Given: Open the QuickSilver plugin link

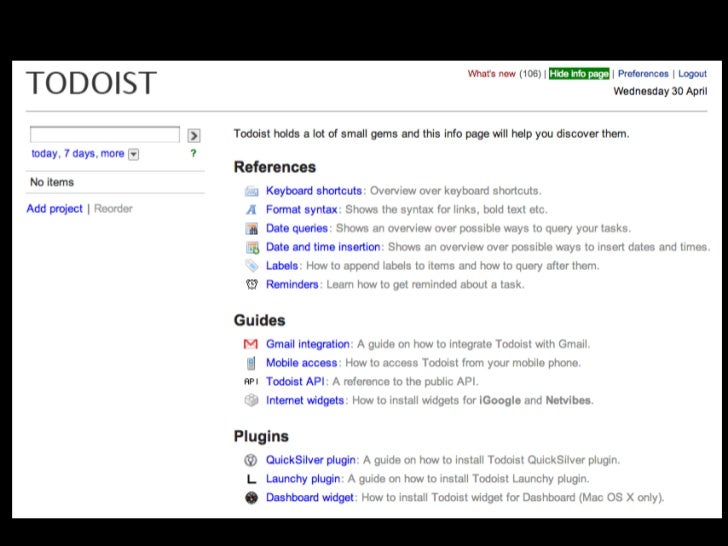Looking at the screenshot, I should [x=311, y=460].
